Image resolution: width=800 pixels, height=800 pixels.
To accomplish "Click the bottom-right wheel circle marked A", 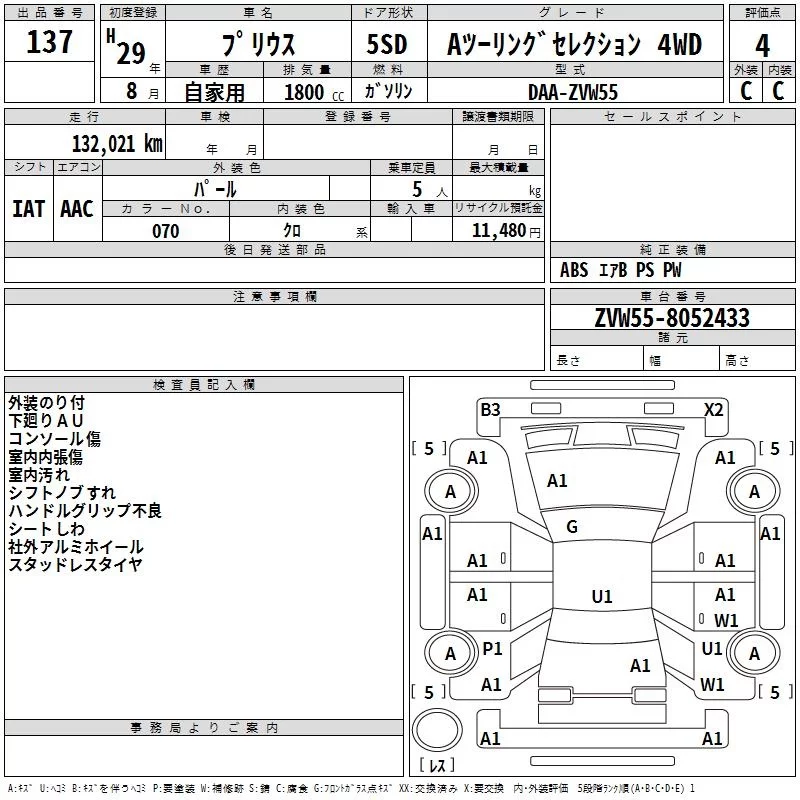I will pyautogui.click(x=754, y=654).
